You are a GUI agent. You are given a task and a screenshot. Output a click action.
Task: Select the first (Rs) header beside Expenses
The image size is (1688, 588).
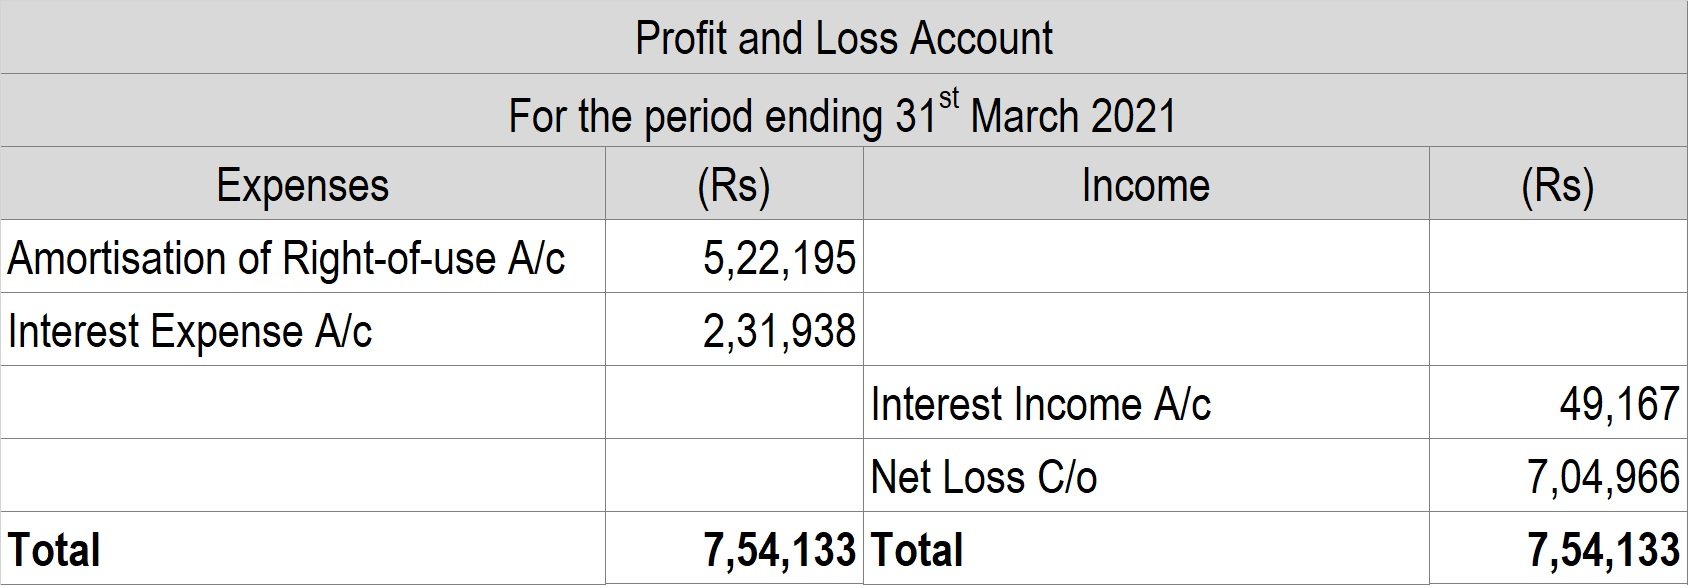pos(734,184)
